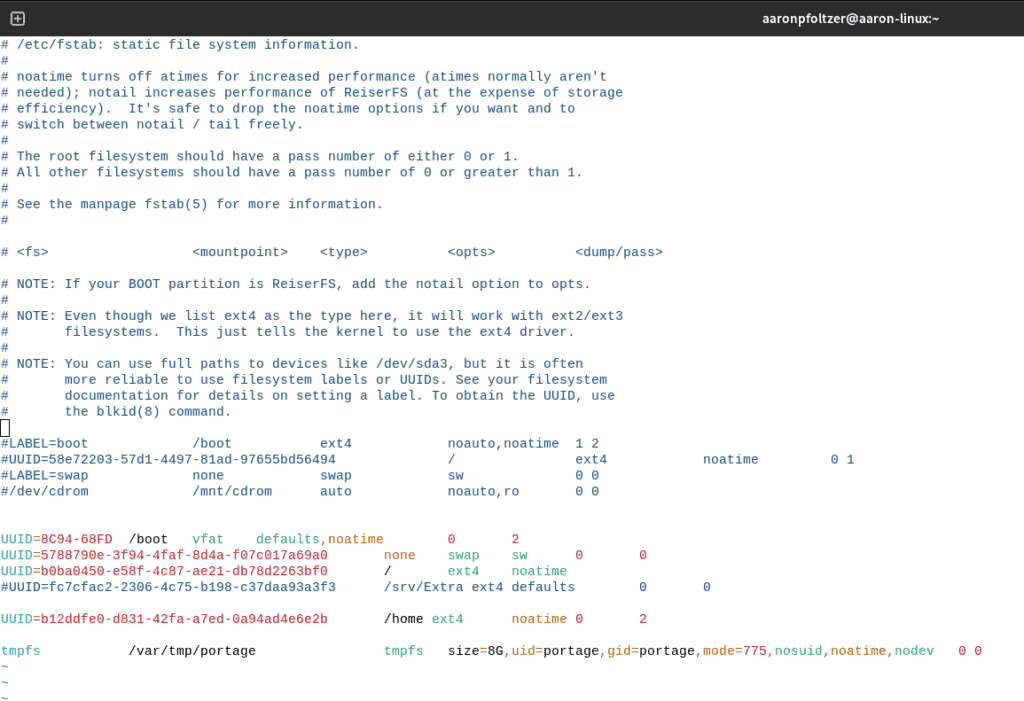Click 'noatime' option on the /home line
The width and height of the screenshot is (1024, 701).
pos(539,619)
